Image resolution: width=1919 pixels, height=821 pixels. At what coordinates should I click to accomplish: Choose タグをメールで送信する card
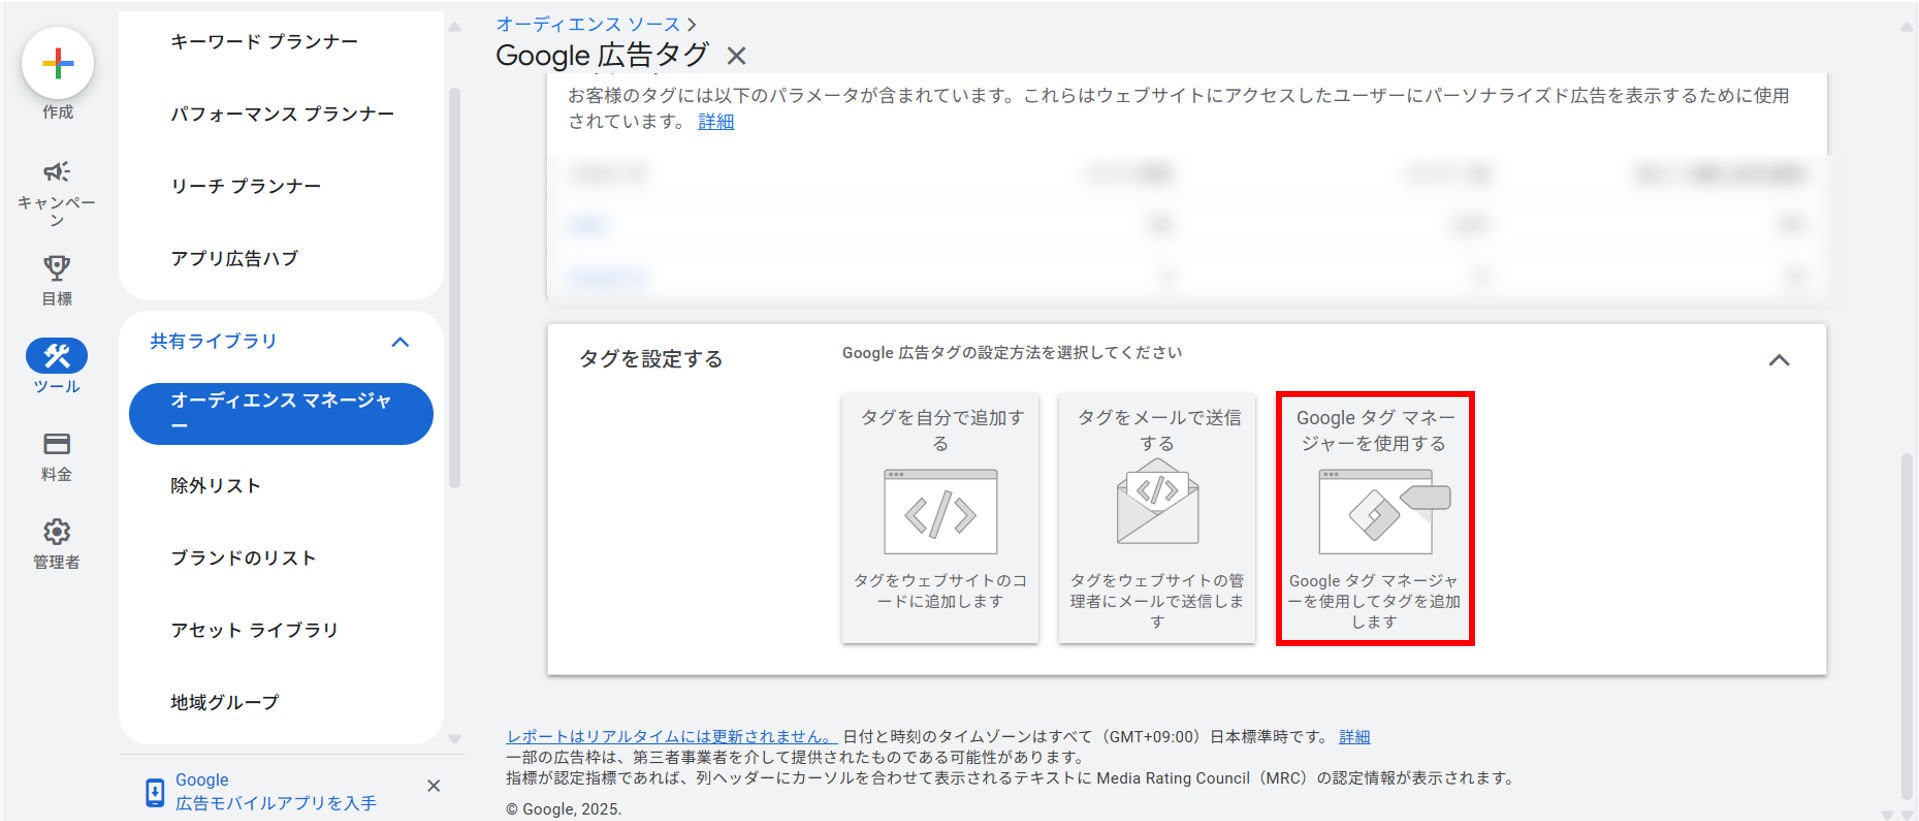point(1157,518)
